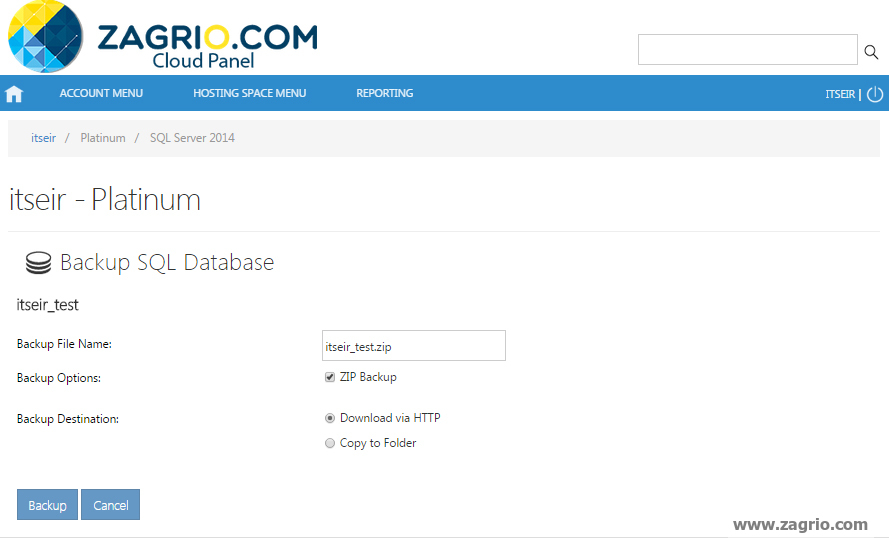Screen dimensions: 889x538
Task: Select the Copy to Folder radio option
Action: pos(330,443)
